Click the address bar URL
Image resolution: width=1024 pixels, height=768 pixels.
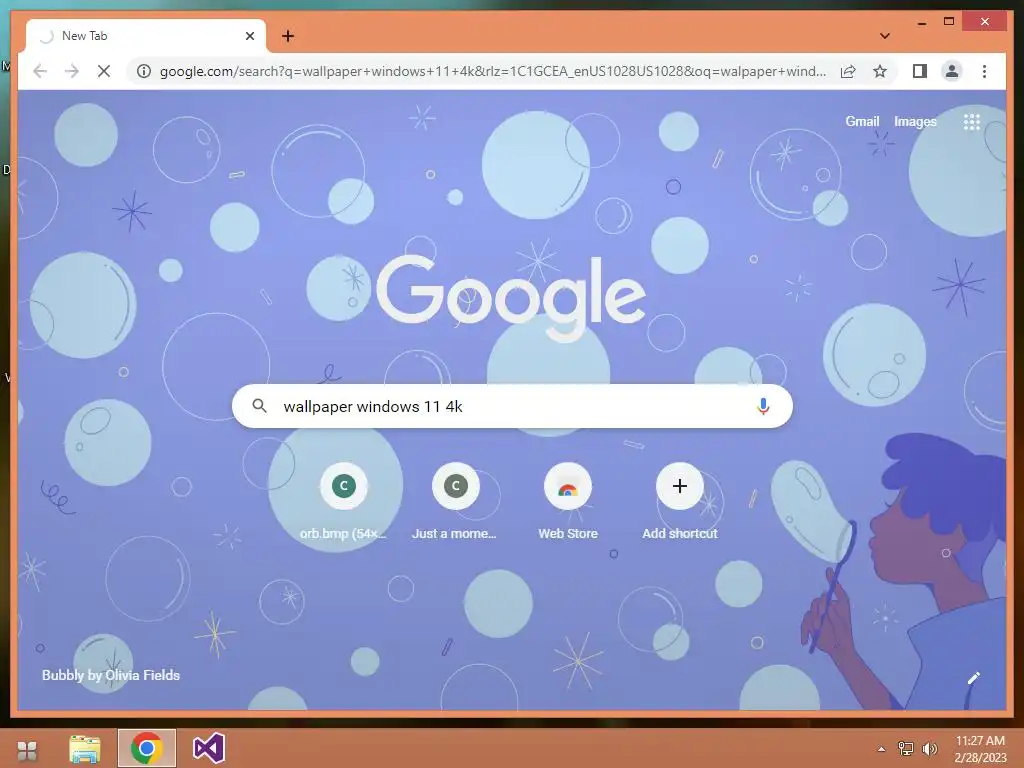492,71
